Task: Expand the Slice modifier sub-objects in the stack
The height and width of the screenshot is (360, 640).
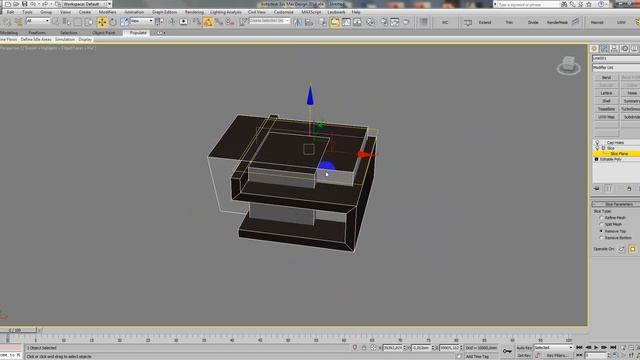Action: 603,148
